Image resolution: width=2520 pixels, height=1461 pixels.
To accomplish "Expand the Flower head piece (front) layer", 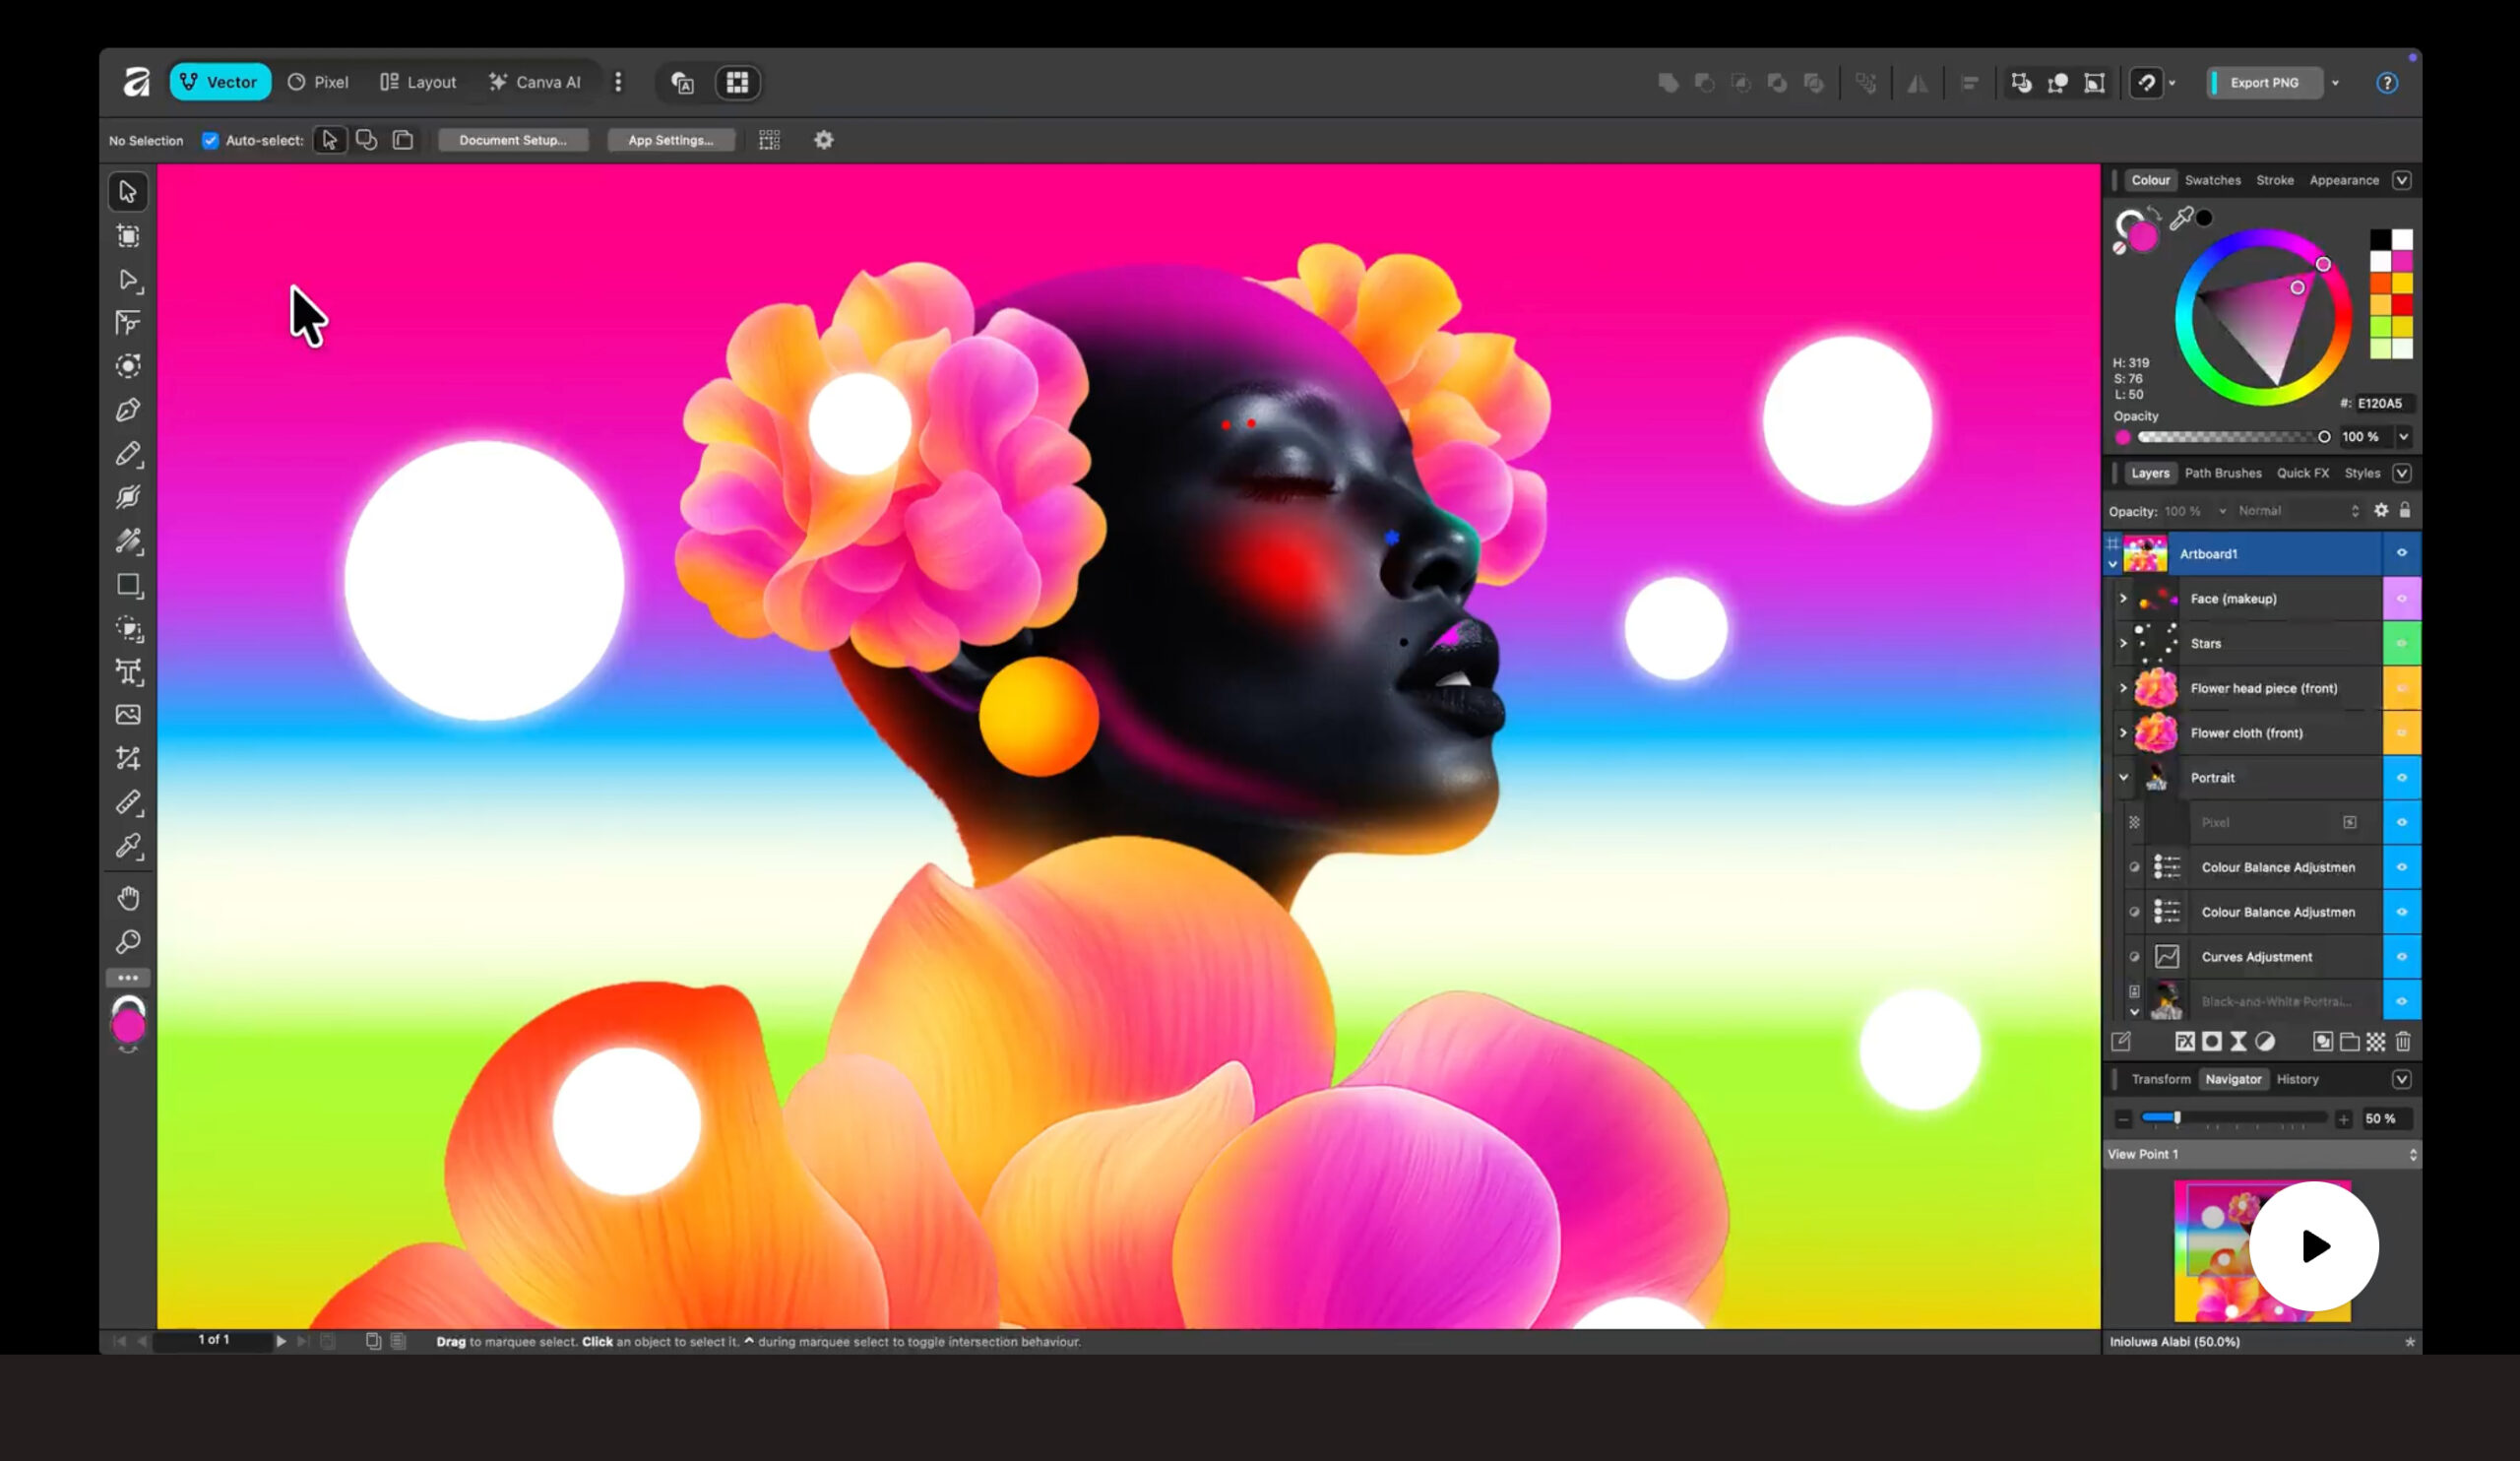I will tap(2124, 688).
